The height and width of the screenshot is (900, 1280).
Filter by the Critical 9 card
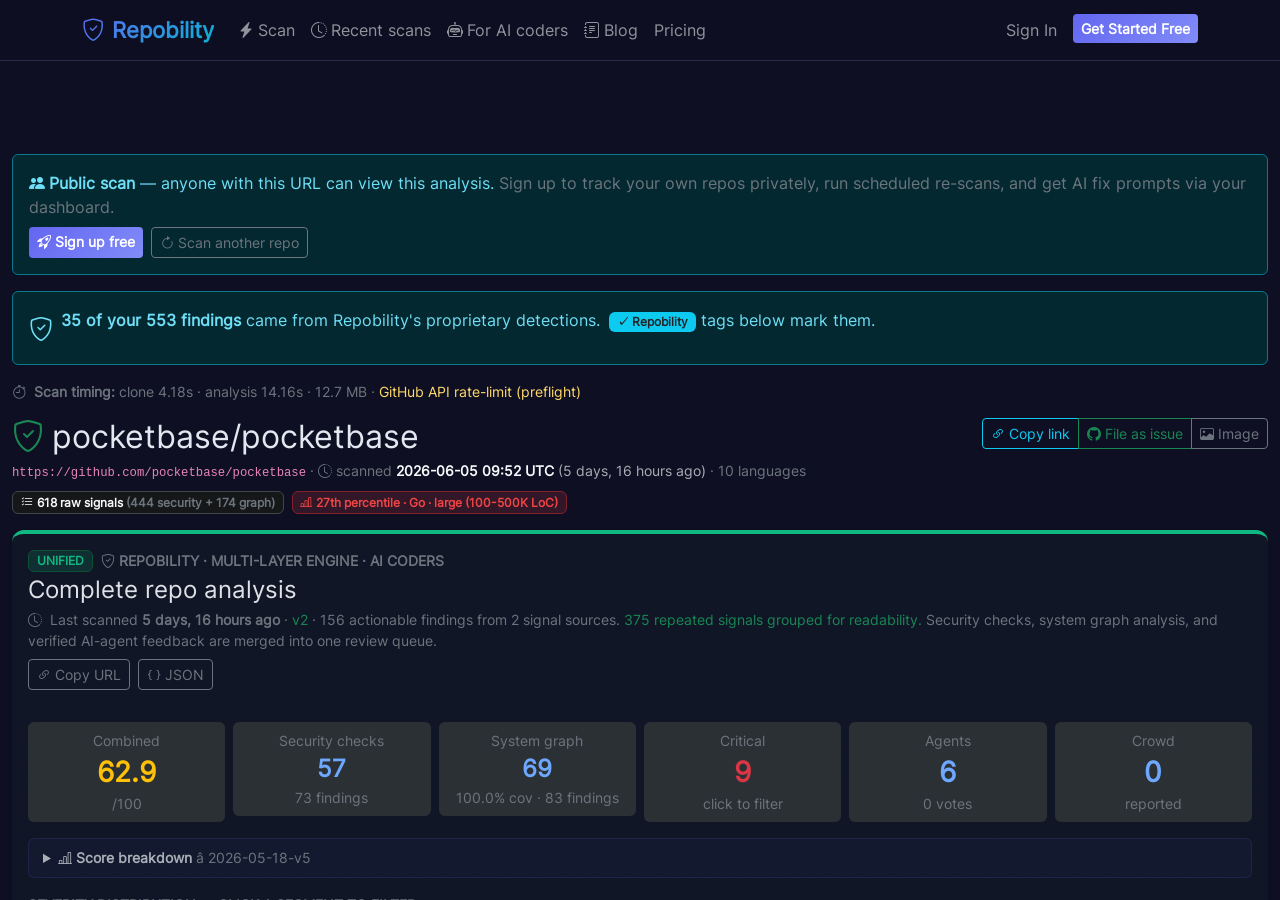pyautogui.click(x=742, y=772)
